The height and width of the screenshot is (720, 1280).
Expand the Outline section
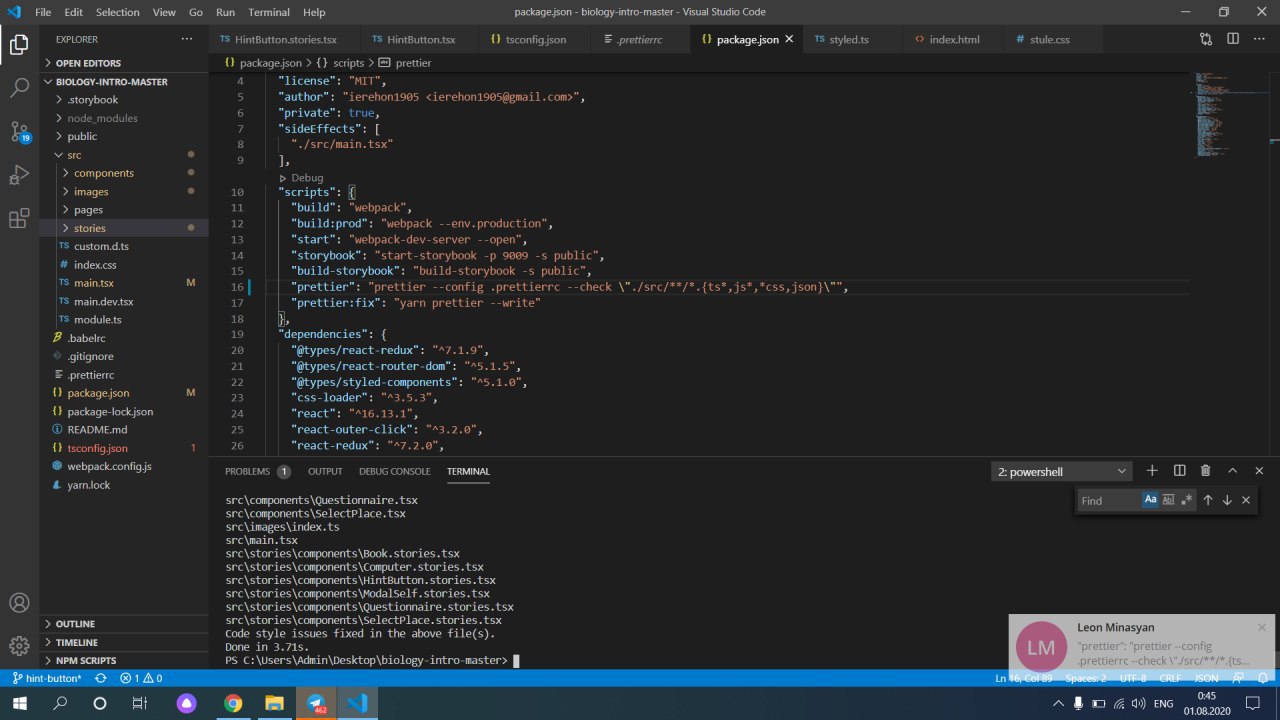(125, 623)
